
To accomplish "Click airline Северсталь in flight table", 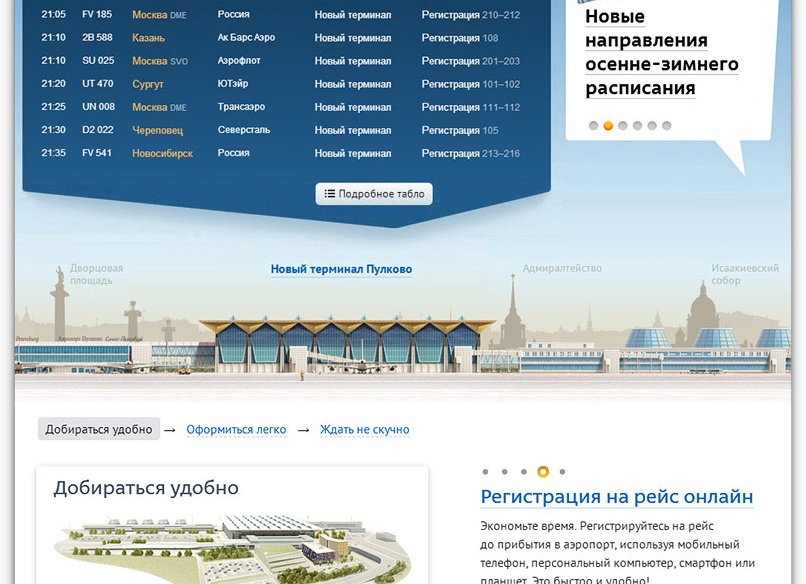I will pos(244,130).
